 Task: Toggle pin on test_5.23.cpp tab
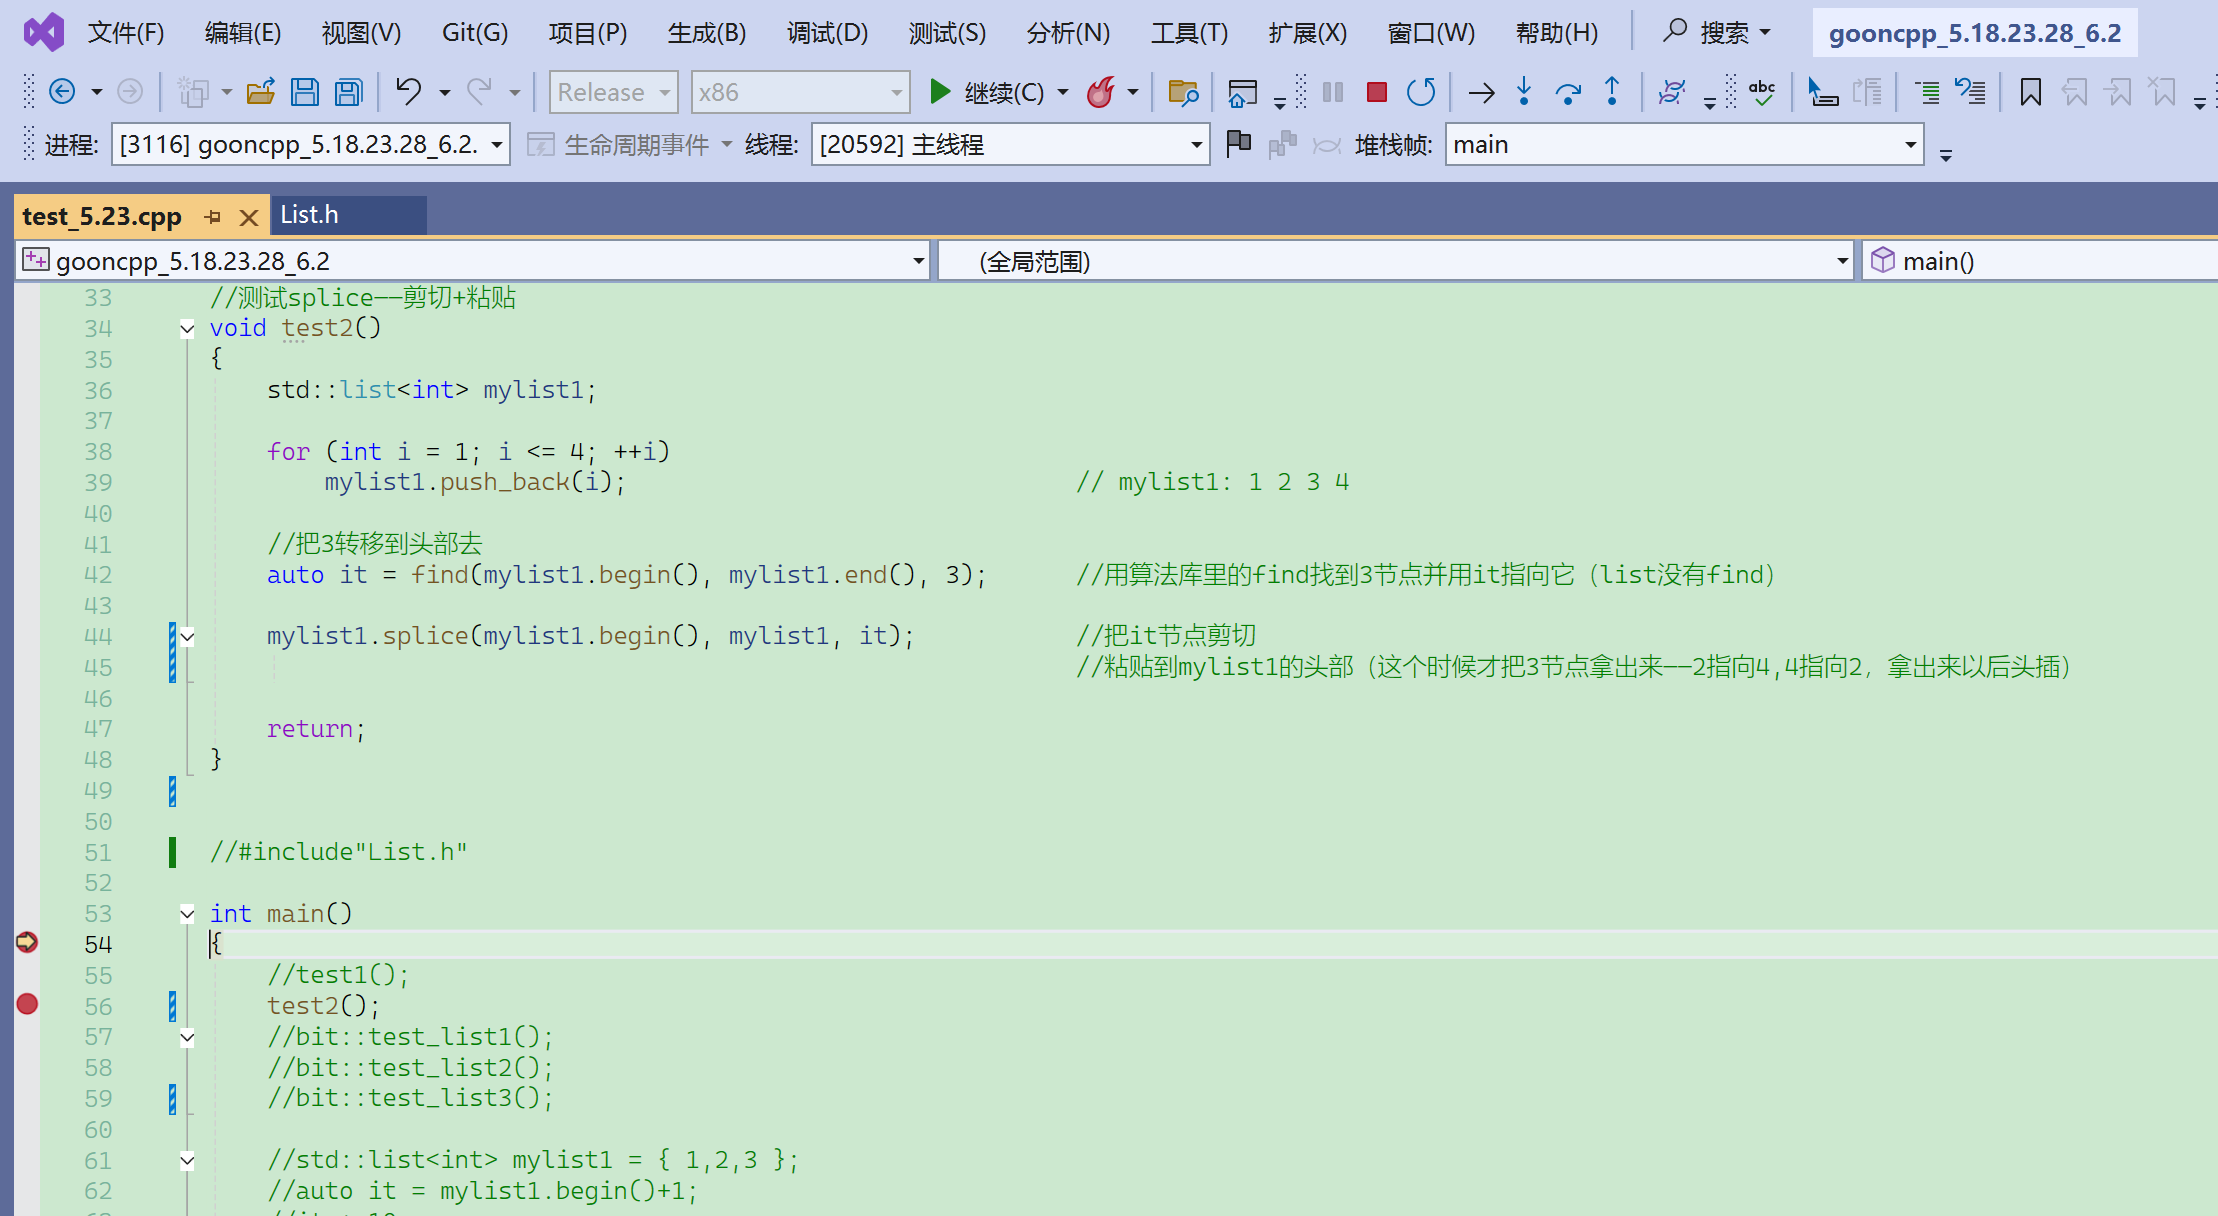(x=213, y=216)
